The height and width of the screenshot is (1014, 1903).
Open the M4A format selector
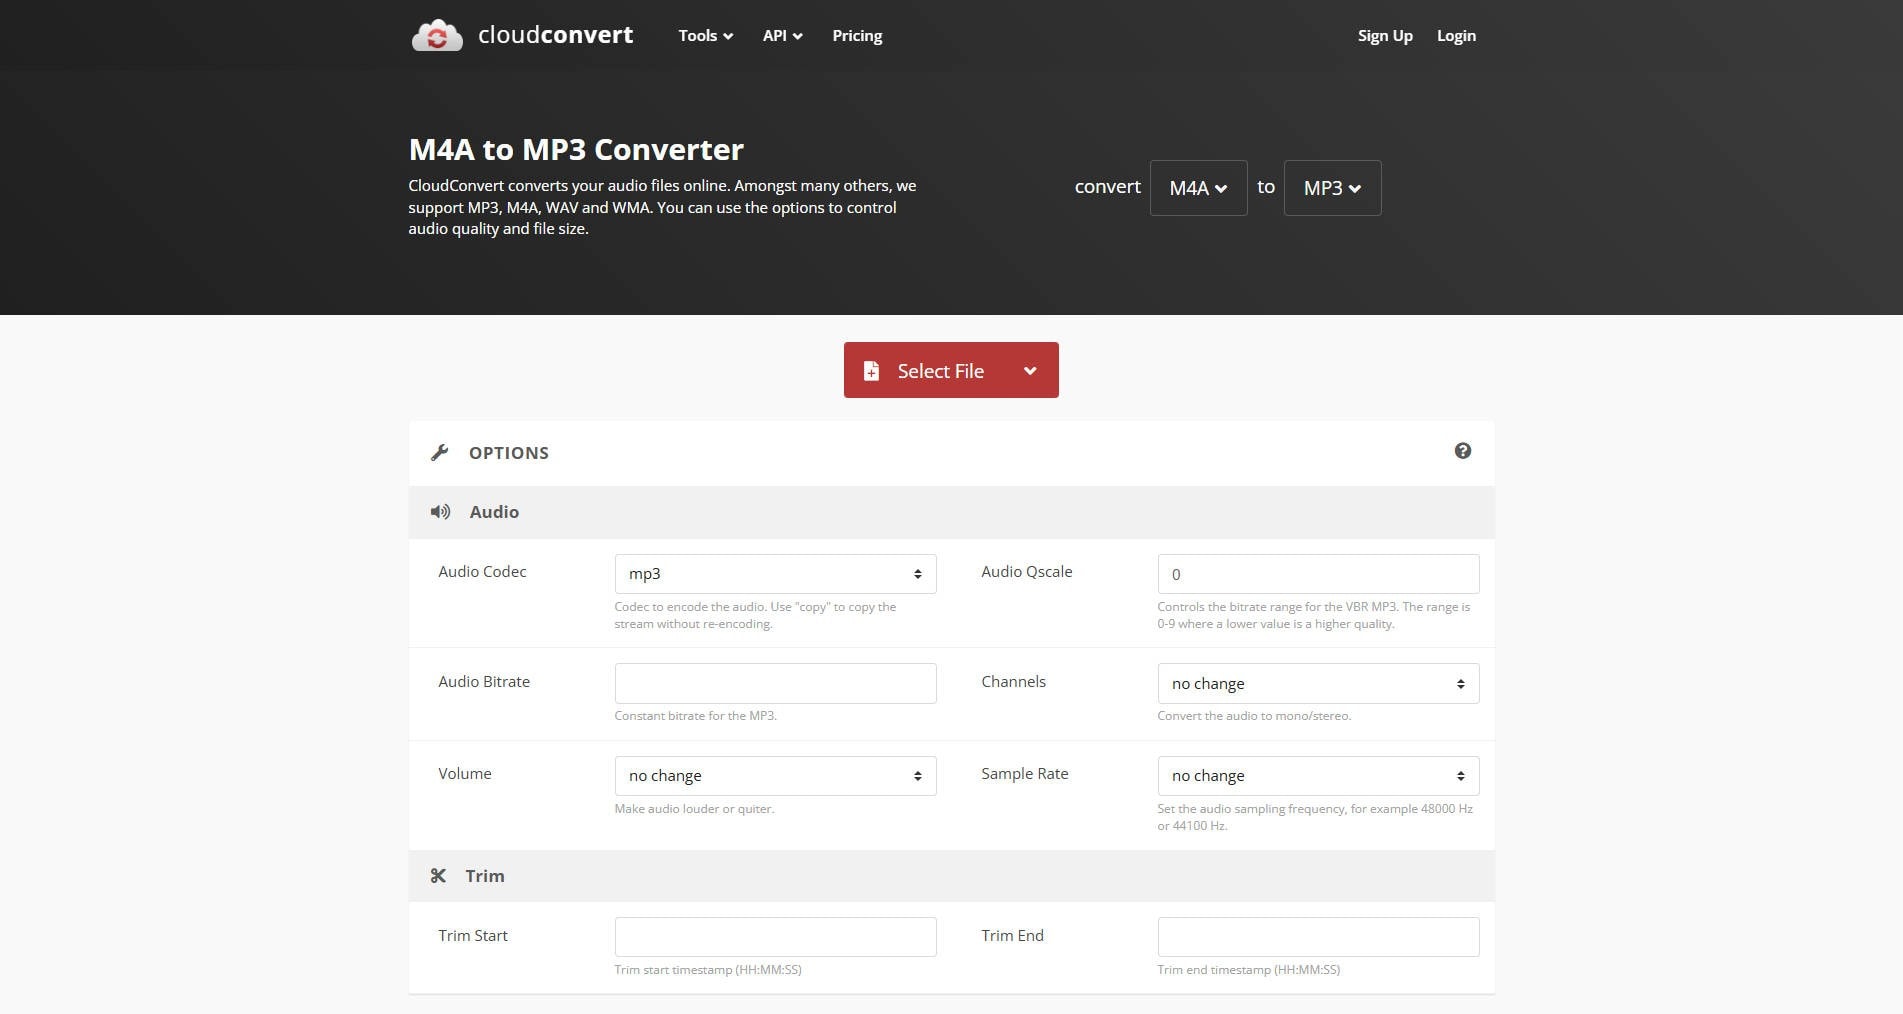[x=1198, y=187]
